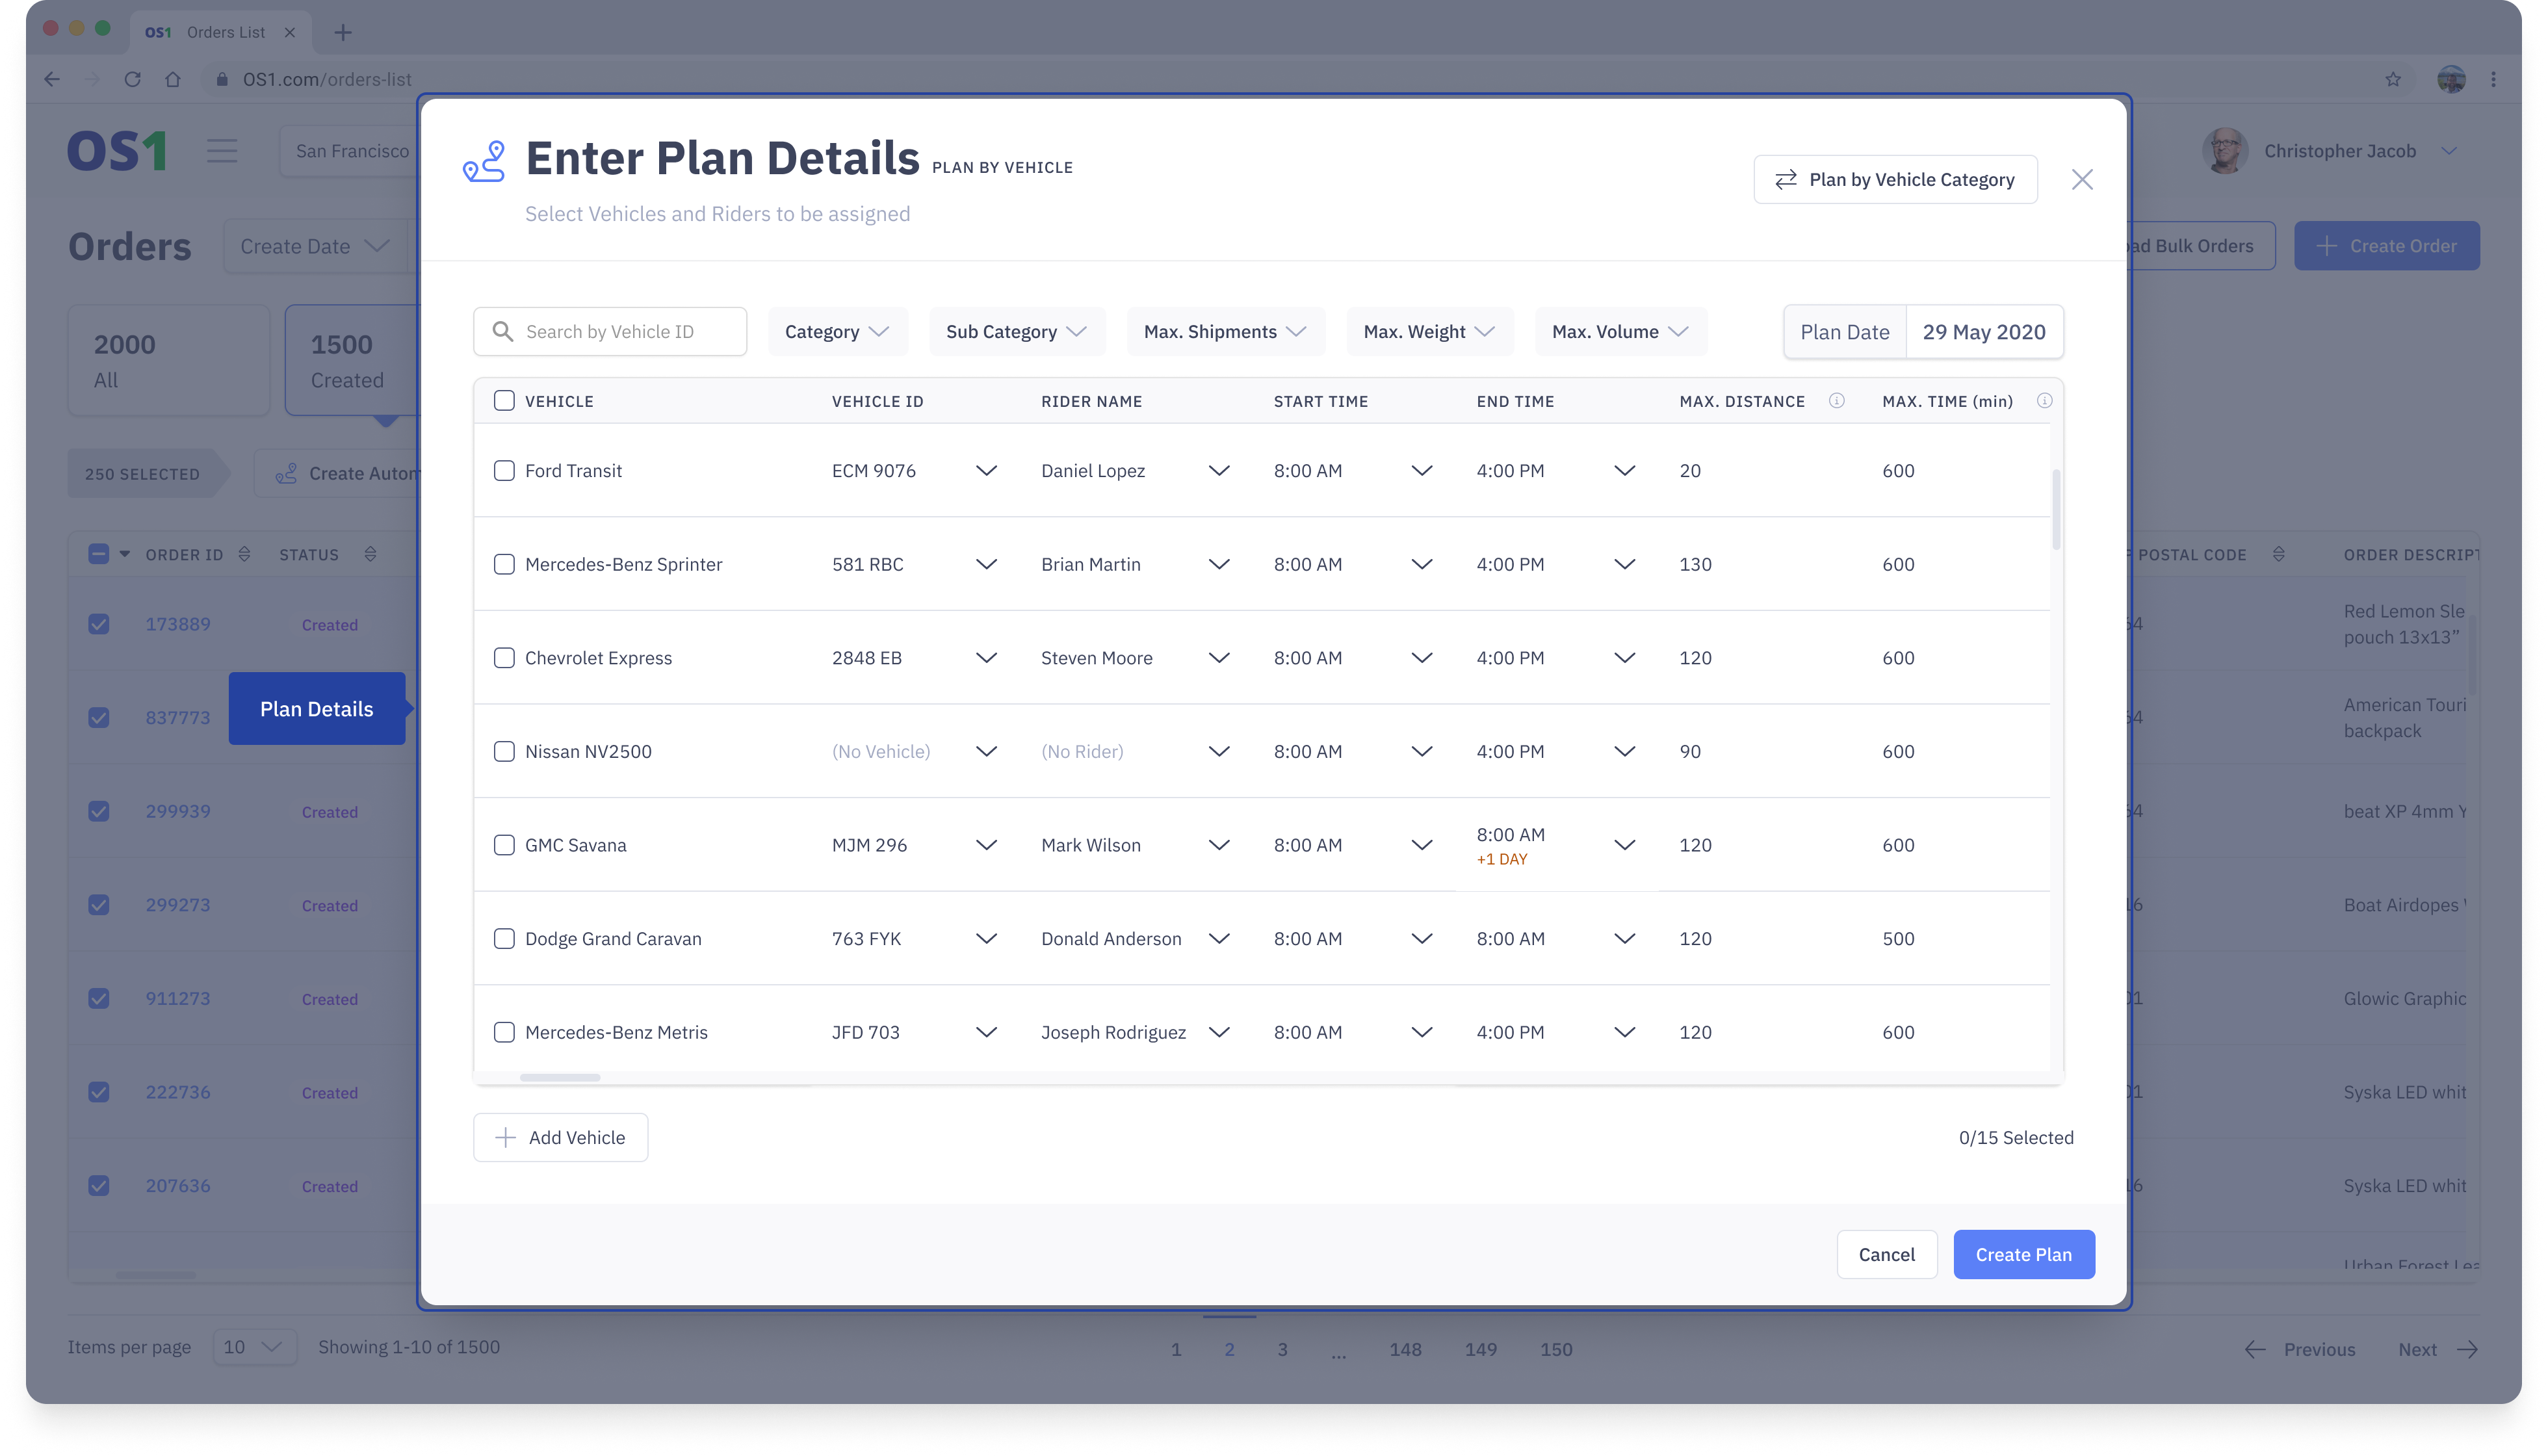Close the Enter Plan Details dialog

click(2082, 179)
